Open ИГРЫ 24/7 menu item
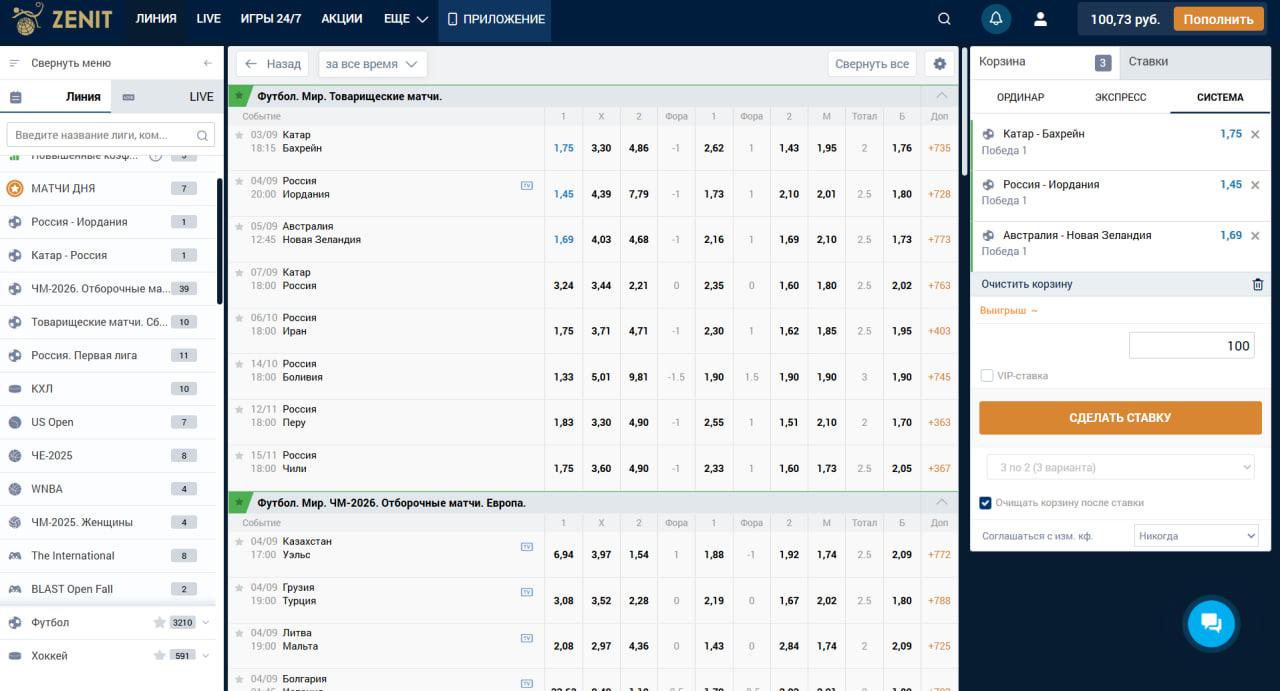Viewport: 1280px width, 691px height. click(x=271, y=19)
